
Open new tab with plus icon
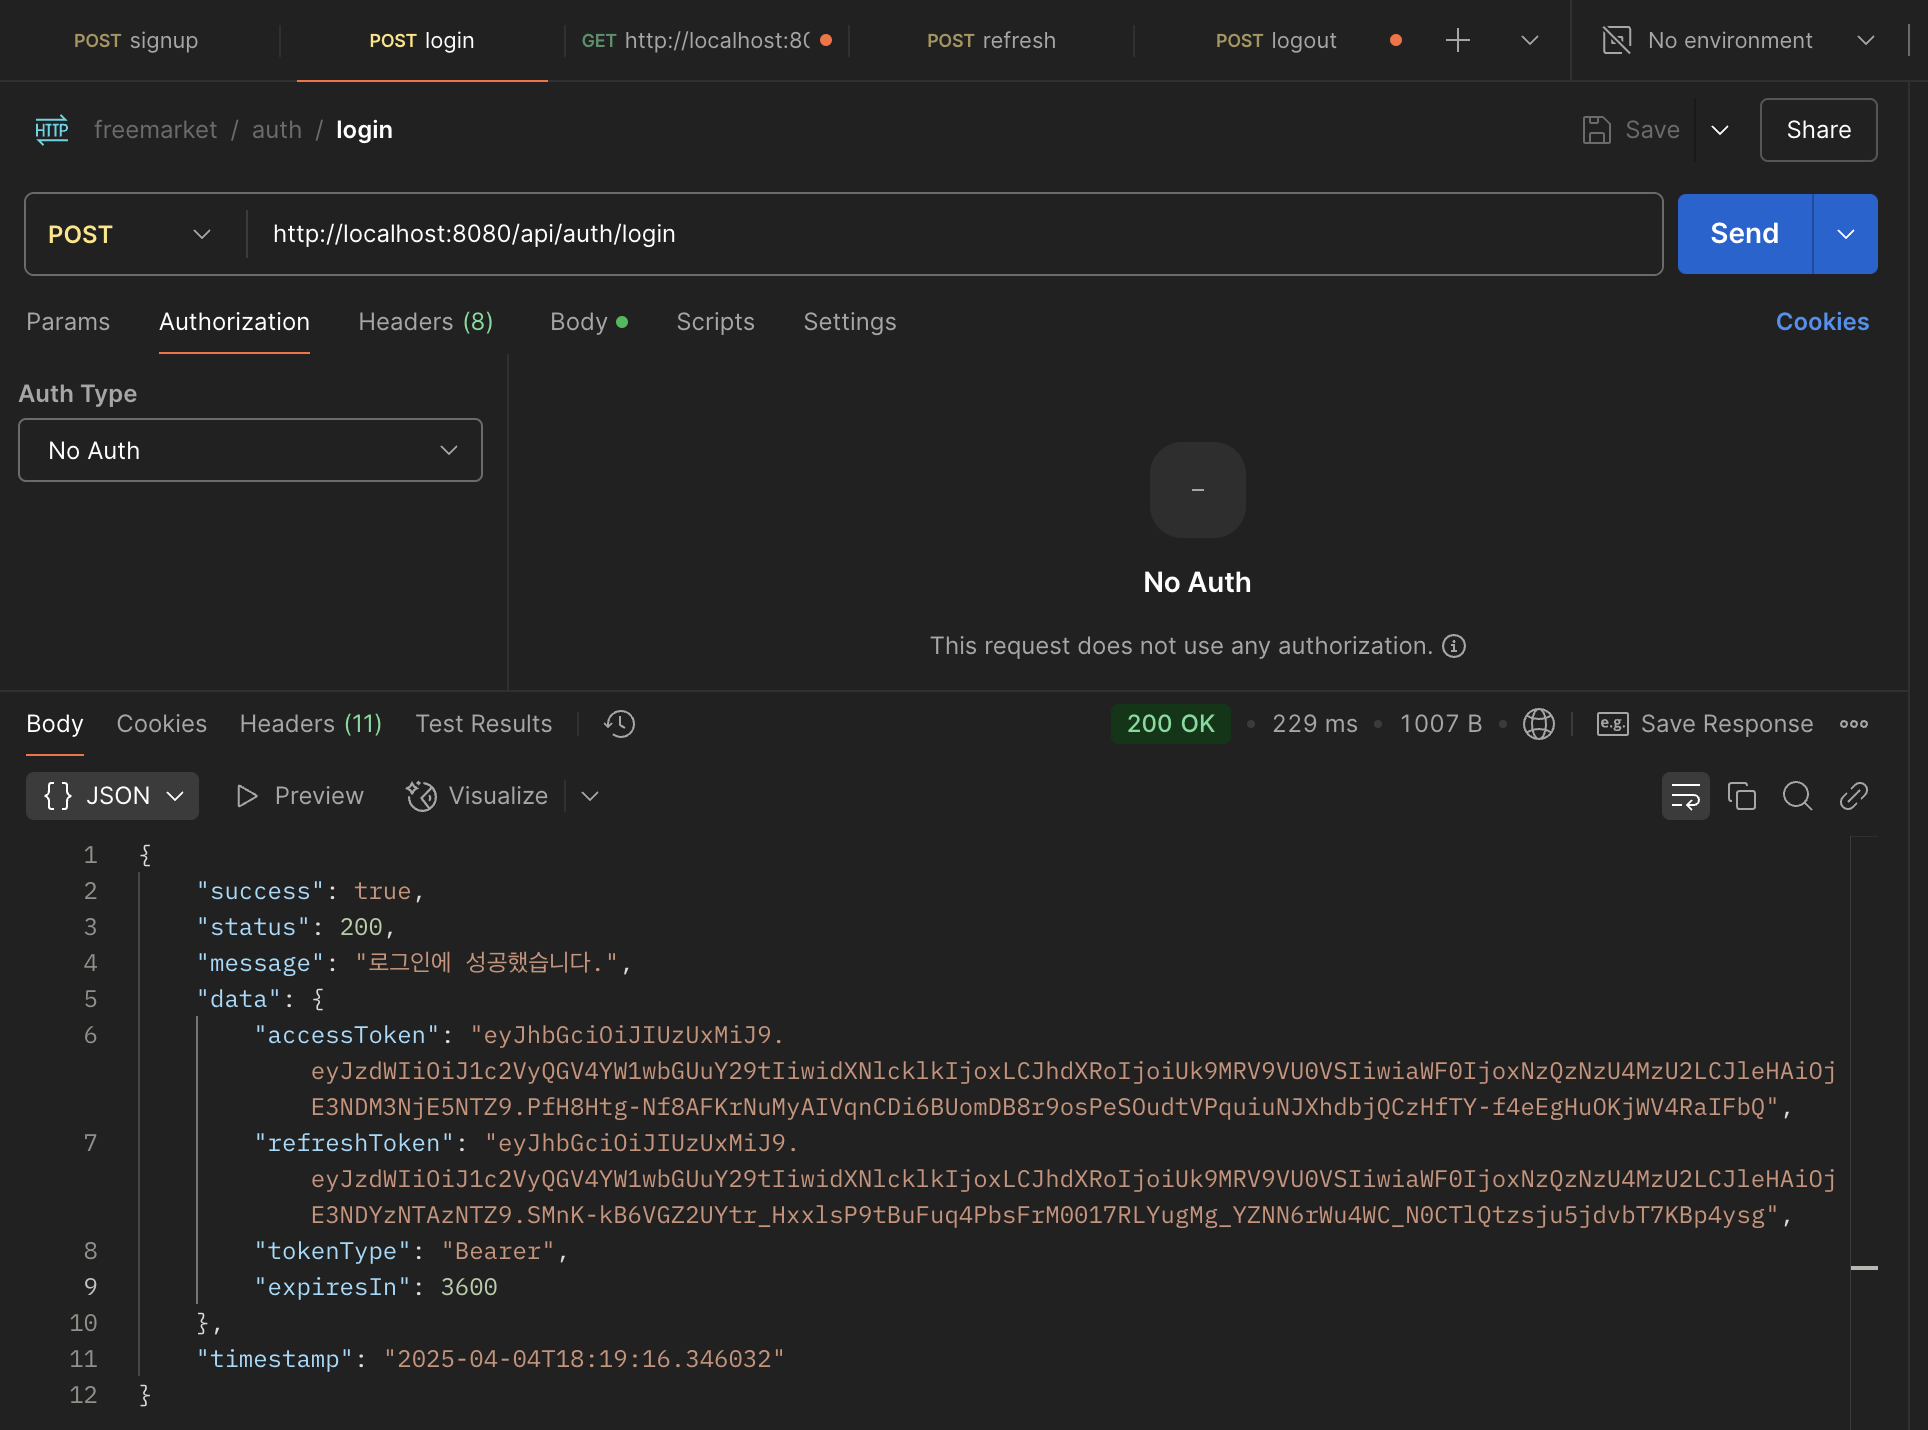click(1458, 41)
